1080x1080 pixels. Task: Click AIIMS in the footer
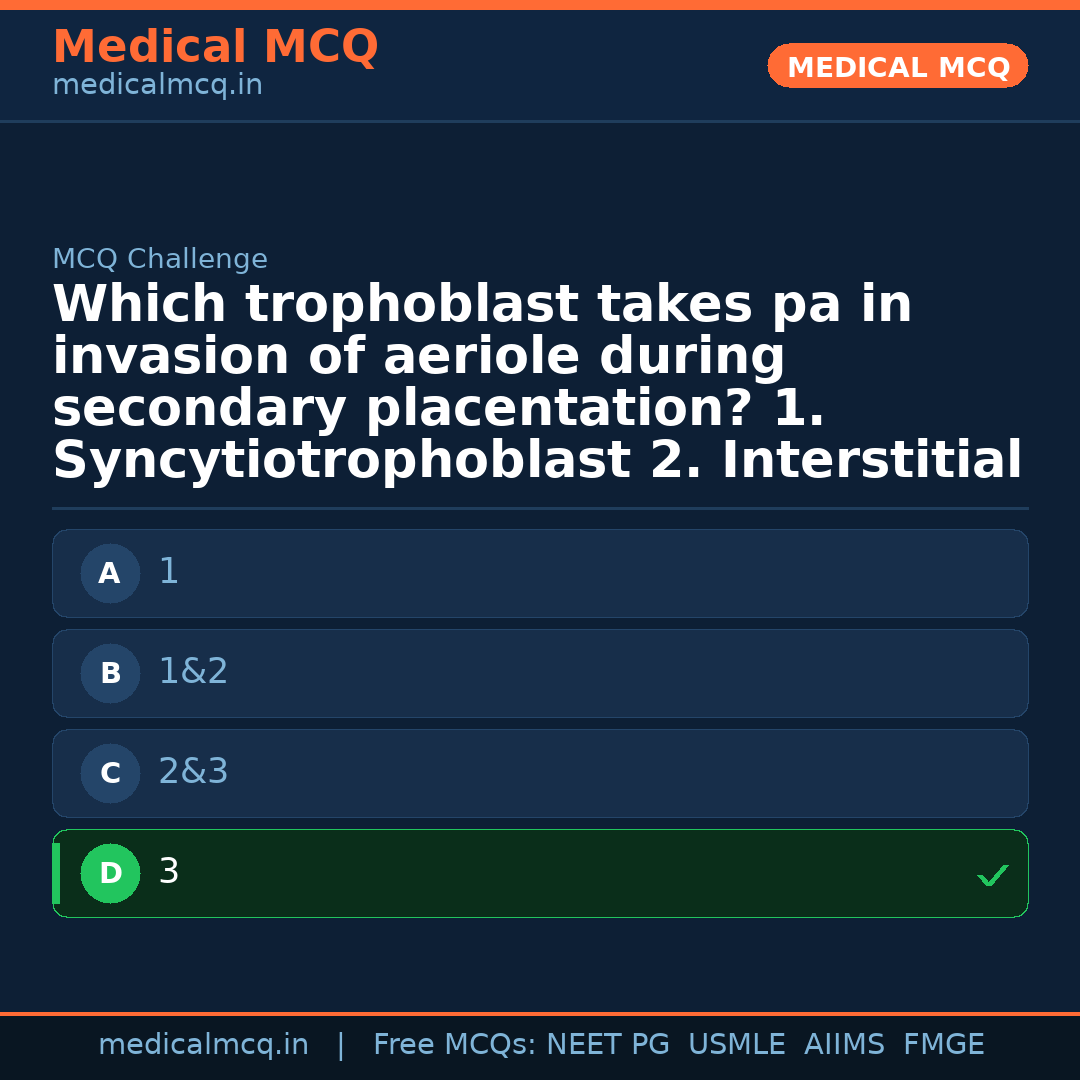pos(844,1045)
